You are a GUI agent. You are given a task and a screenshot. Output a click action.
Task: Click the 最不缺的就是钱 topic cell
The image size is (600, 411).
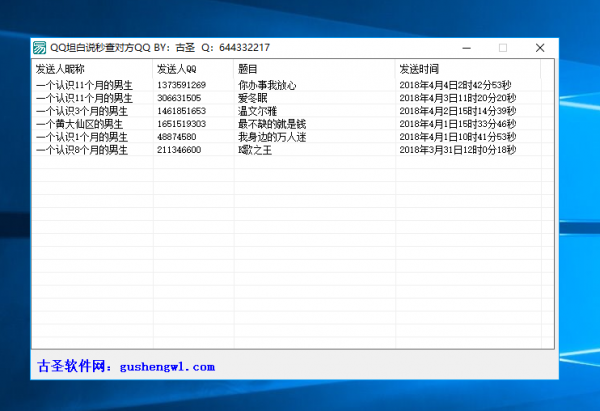pyautogui.click(x=272, y=124)
